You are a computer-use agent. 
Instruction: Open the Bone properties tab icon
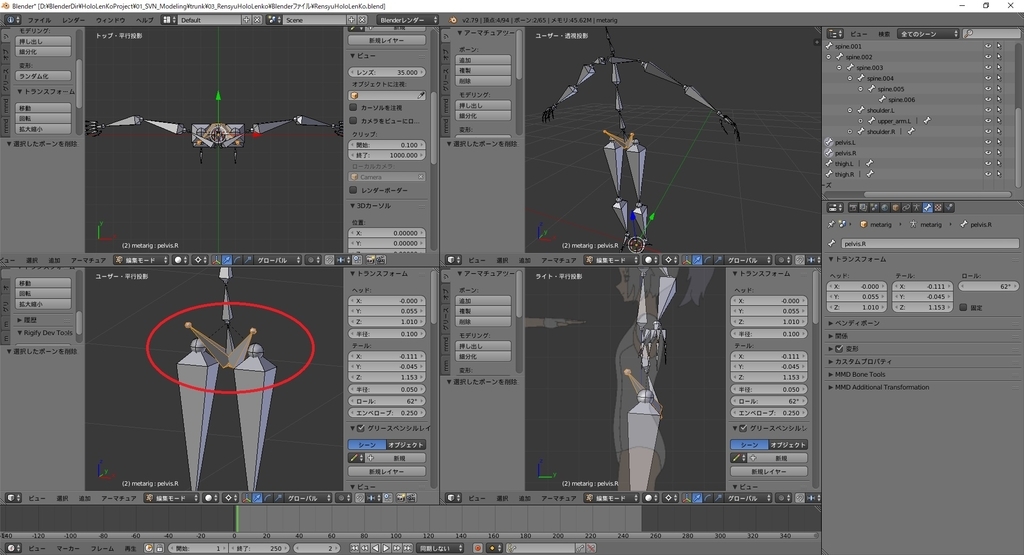(927, 207)
